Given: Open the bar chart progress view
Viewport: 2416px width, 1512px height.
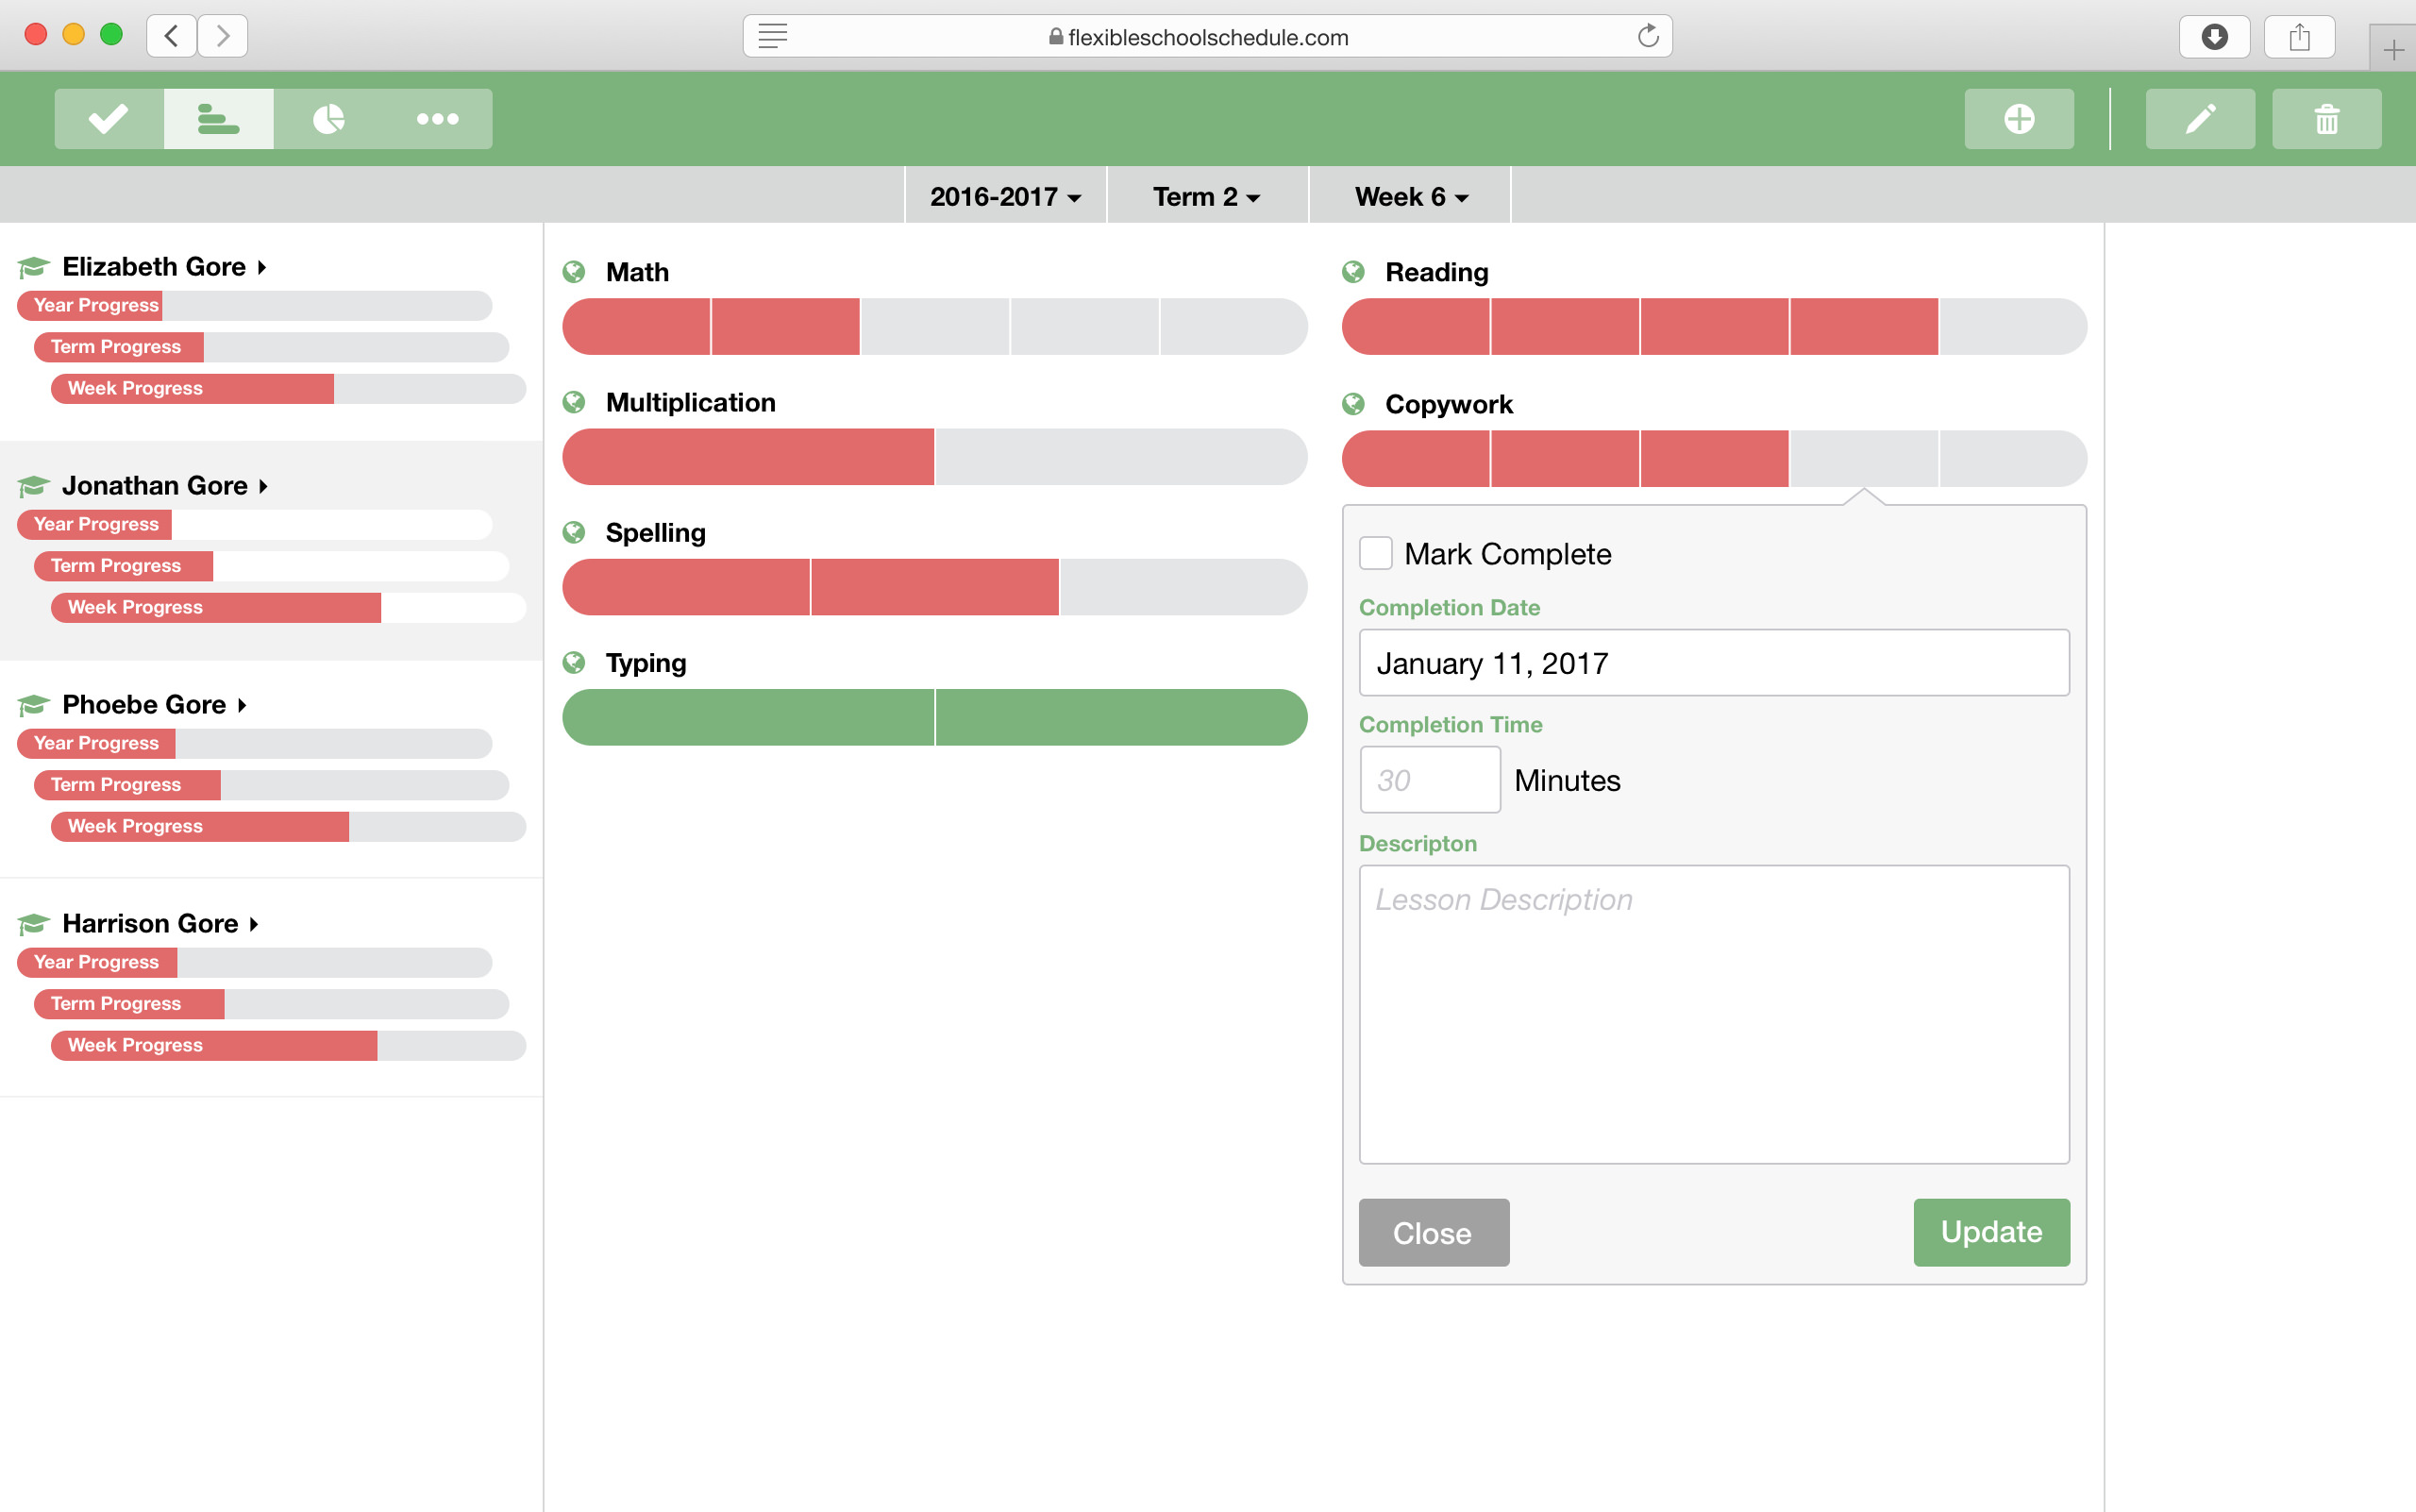Looking at the screenshot, I should [x=218, y=118].
